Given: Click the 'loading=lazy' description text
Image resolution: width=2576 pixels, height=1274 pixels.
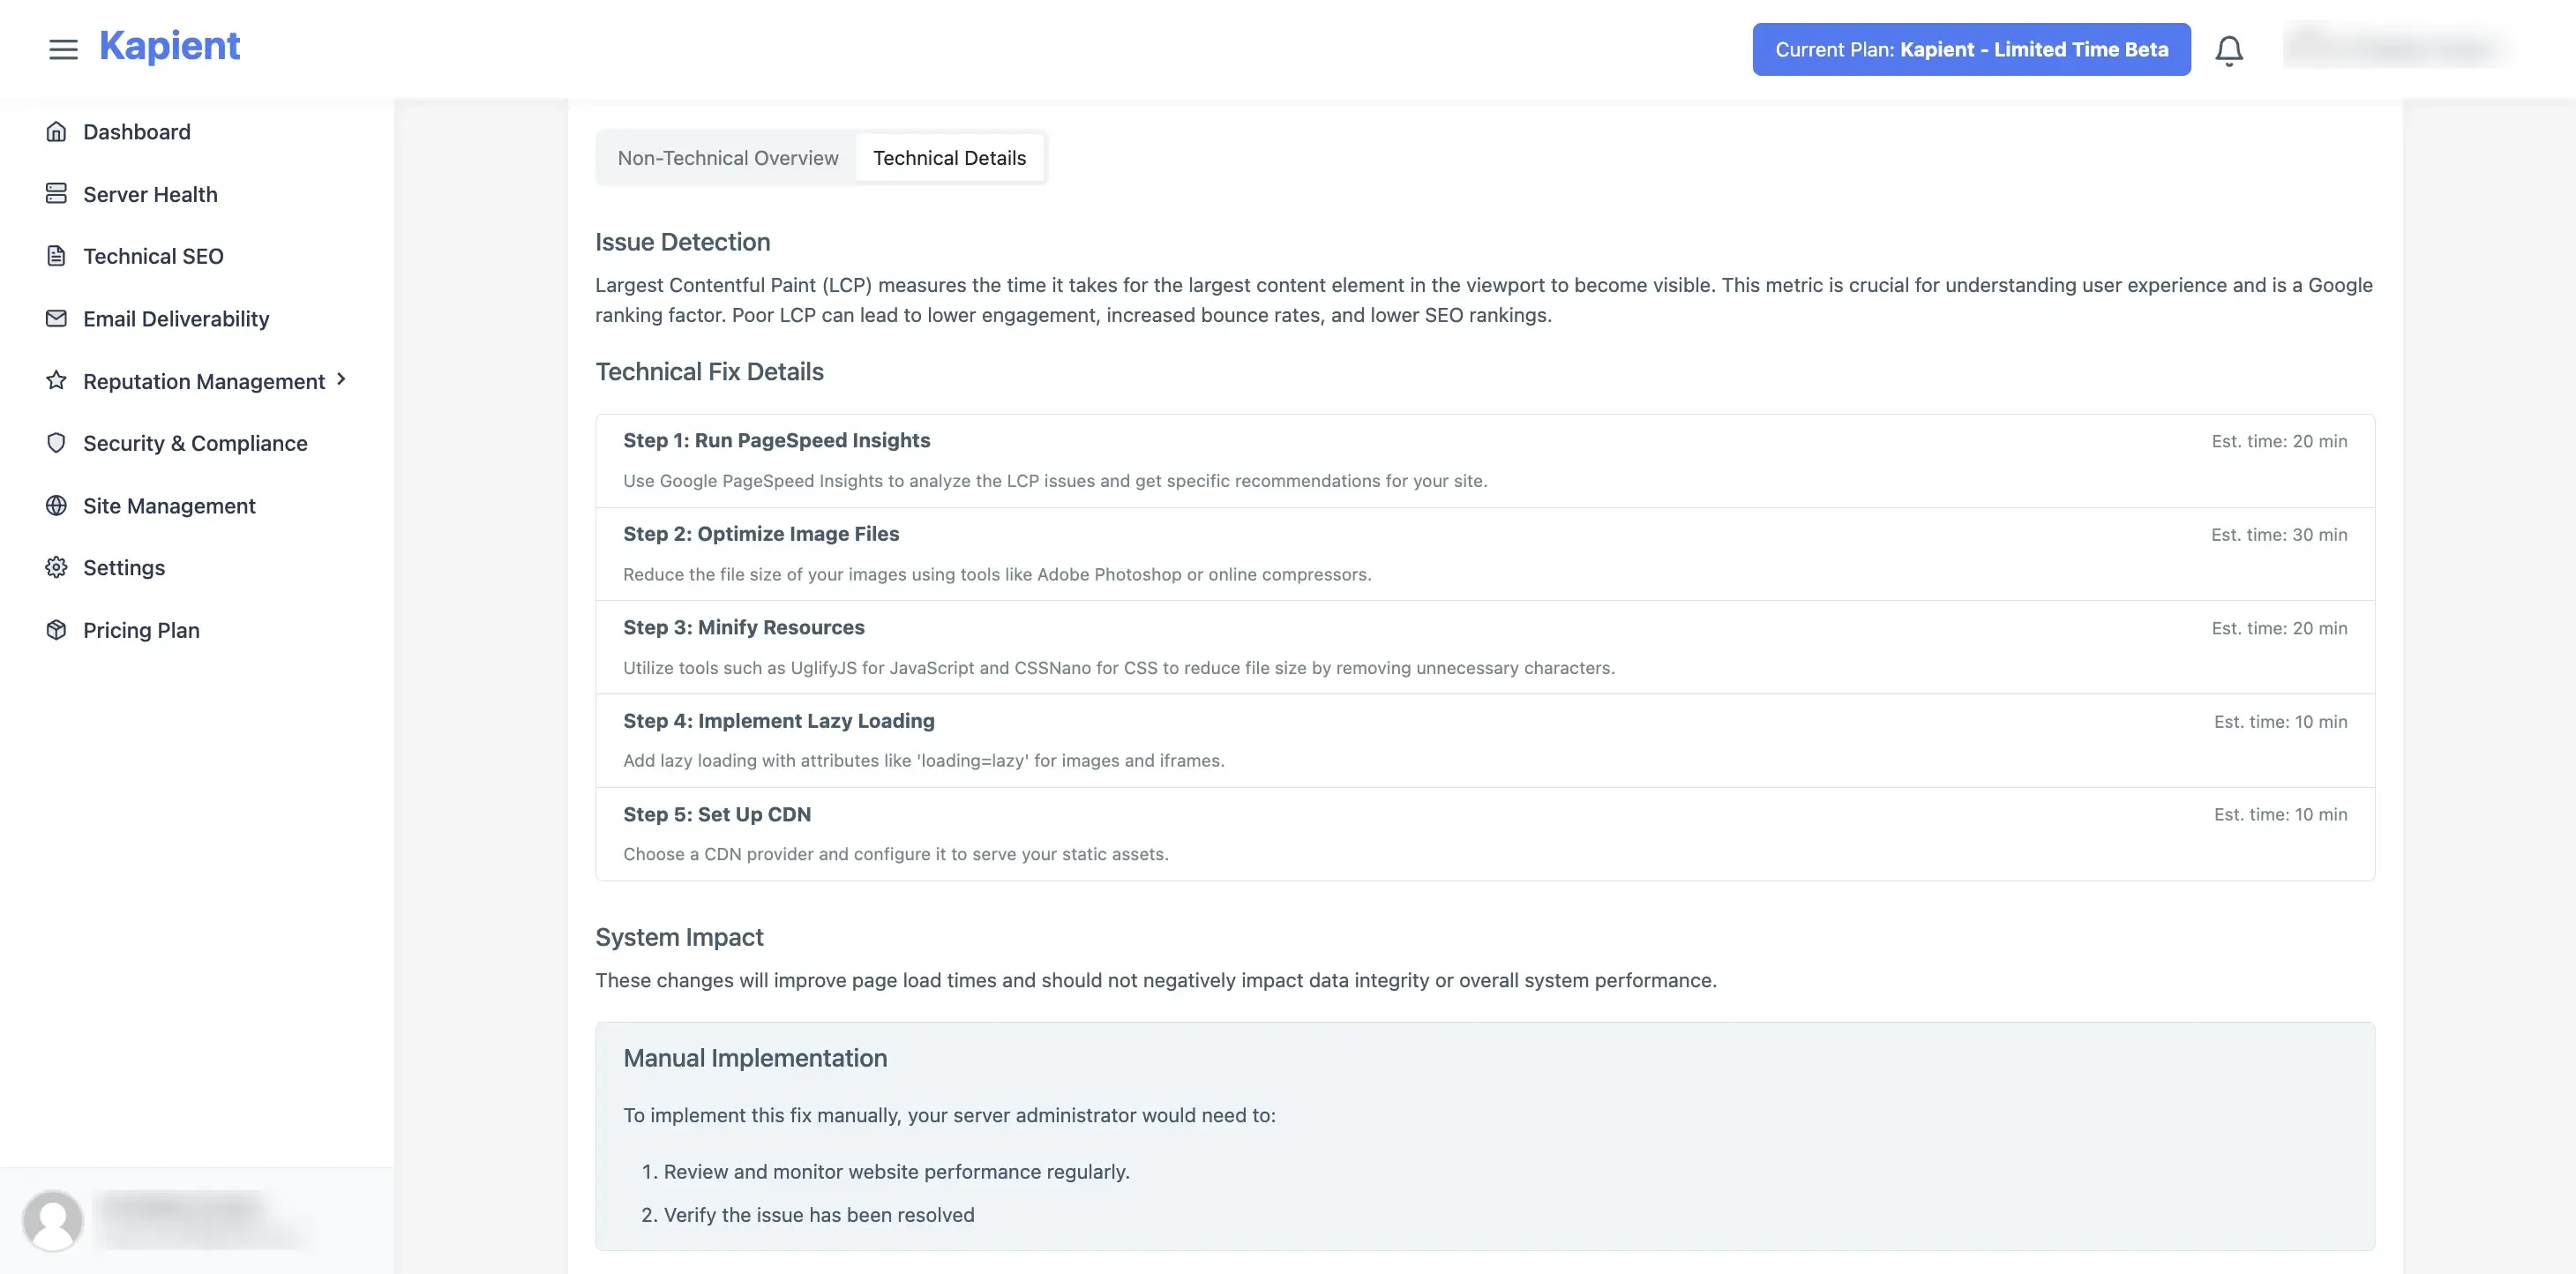Looking at the screenshot, I should 924,761.
